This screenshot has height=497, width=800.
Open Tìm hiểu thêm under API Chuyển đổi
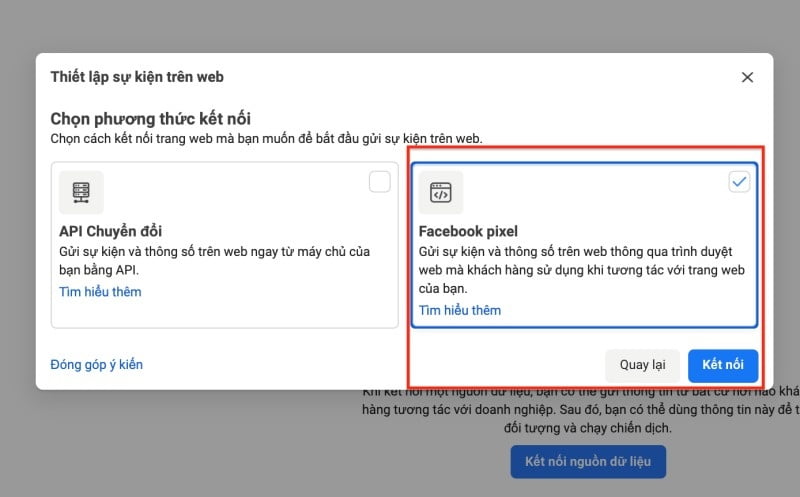100,292
